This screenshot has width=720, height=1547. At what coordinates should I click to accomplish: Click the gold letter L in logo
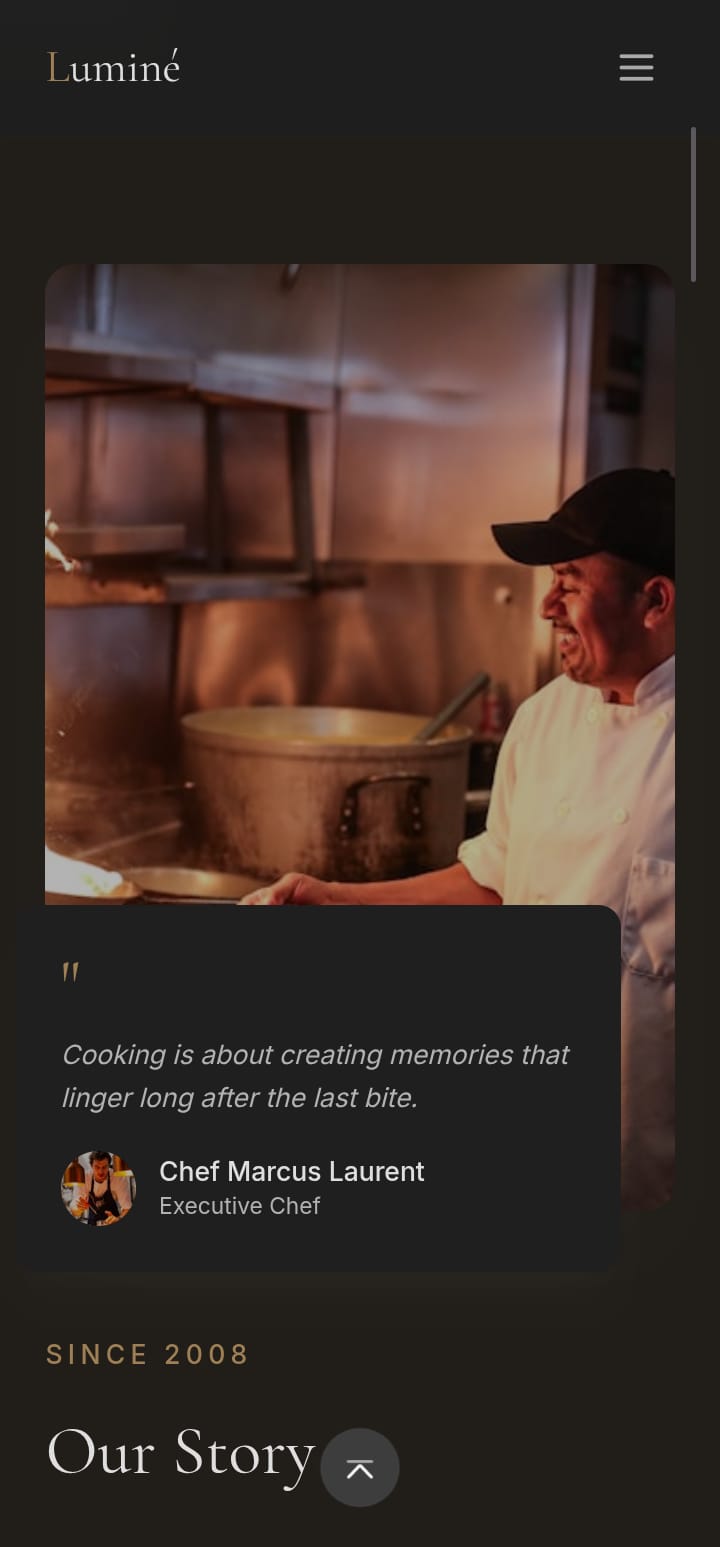(58, 68)
